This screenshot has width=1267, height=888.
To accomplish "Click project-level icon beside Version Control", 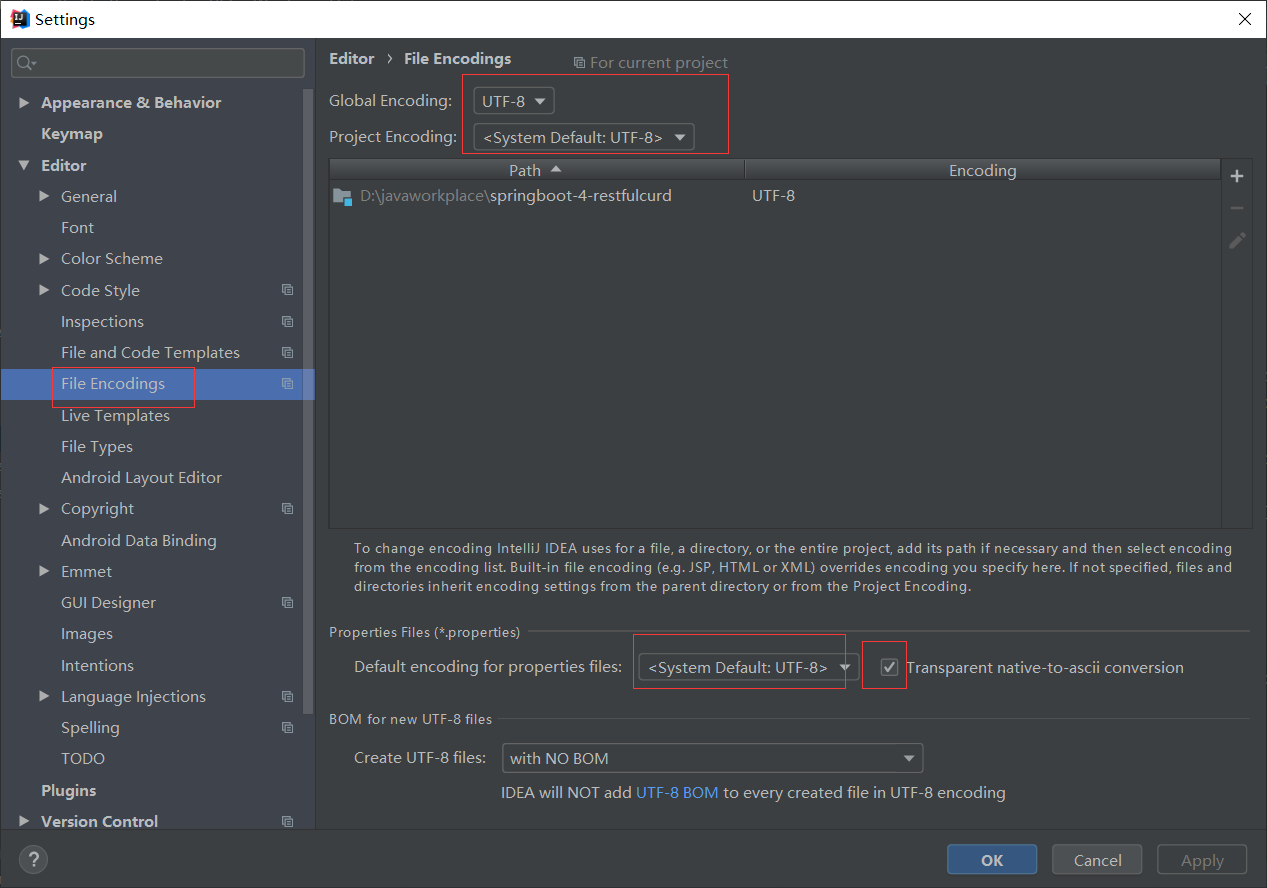I will pyautogui.click(x=287, y=821).
